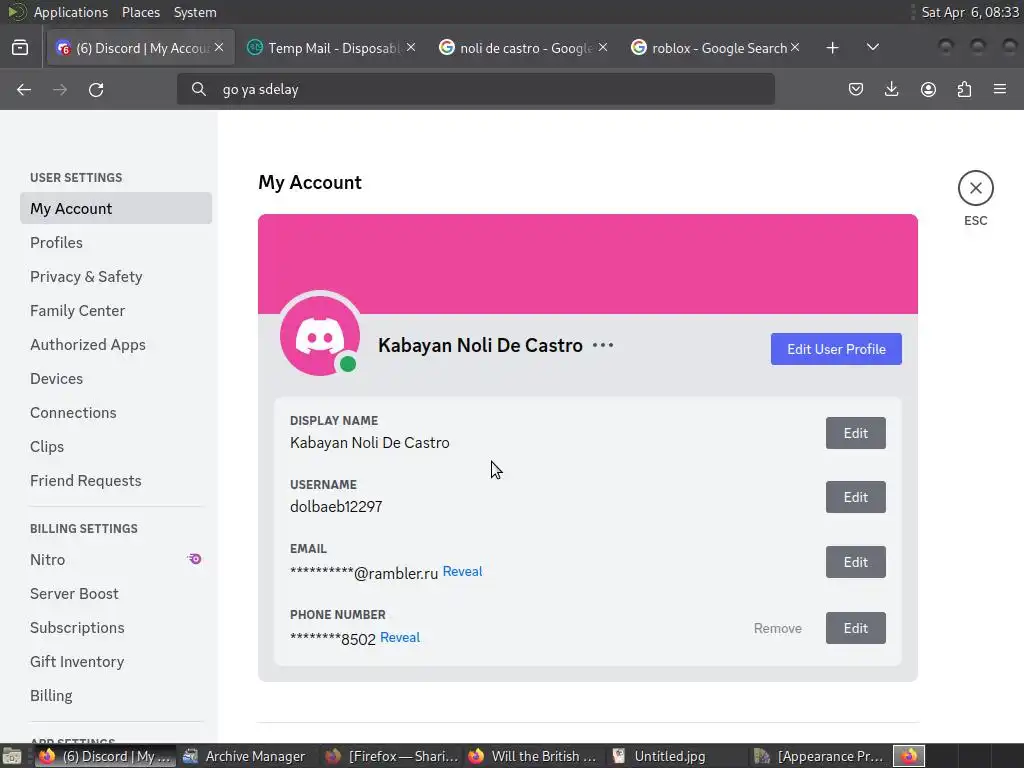Open Connections settings
1024x768 pixels.
(116, 412)
